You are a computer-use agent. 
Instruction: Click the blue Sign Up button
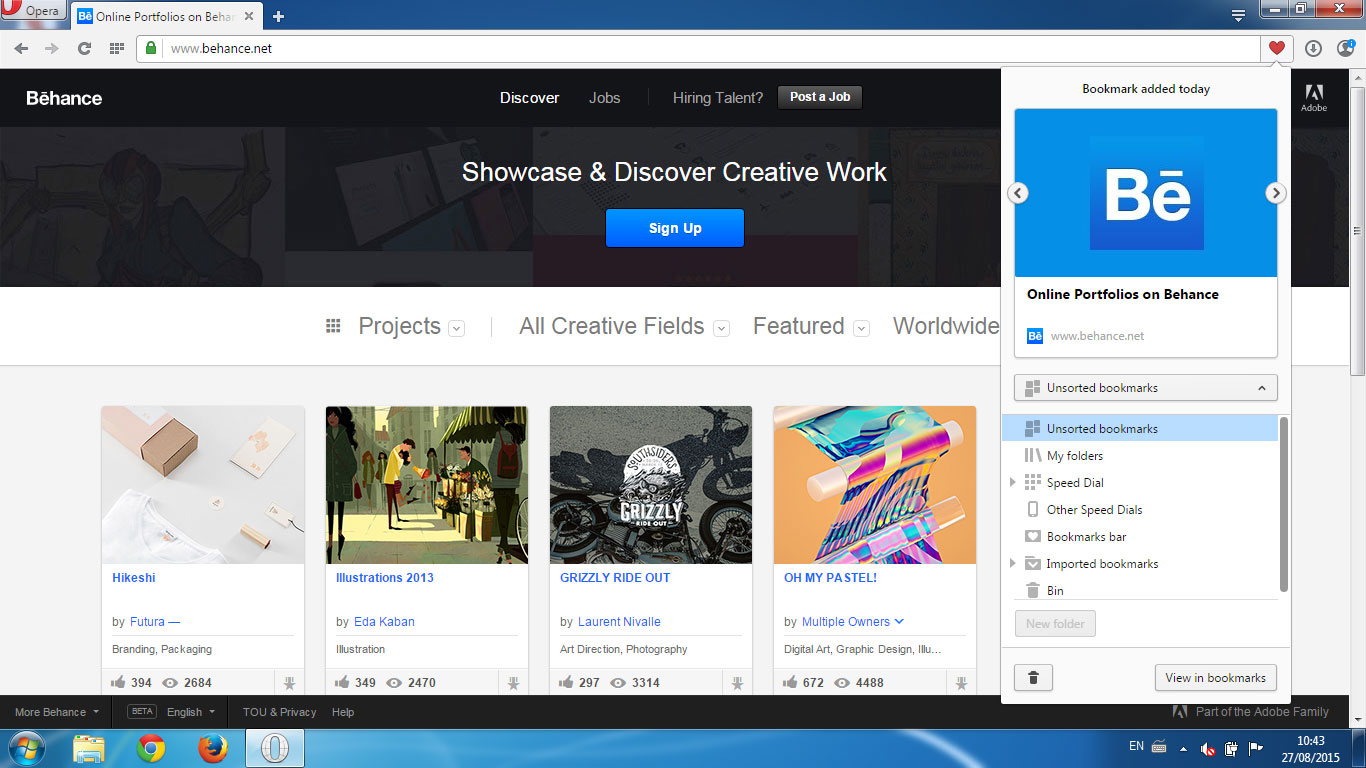(x=675, y=228)
